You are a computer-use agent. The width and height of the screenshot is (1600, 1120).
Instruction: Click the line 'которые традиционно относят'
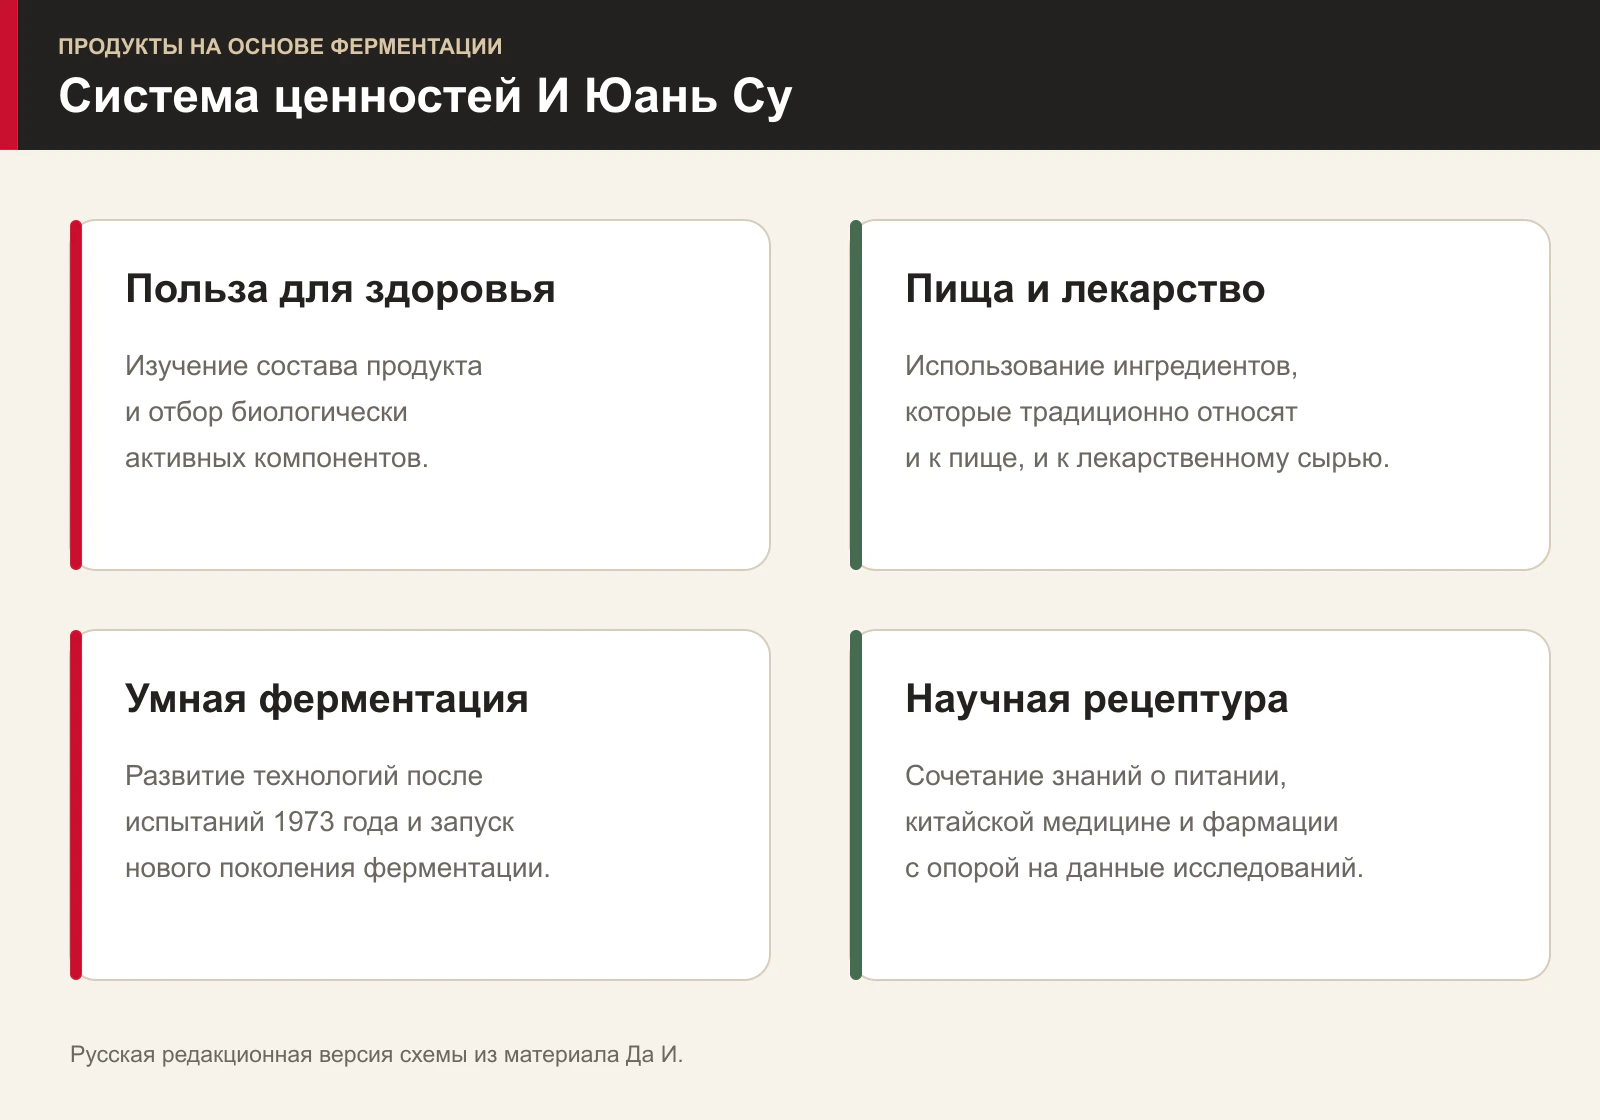[1101, 412]
